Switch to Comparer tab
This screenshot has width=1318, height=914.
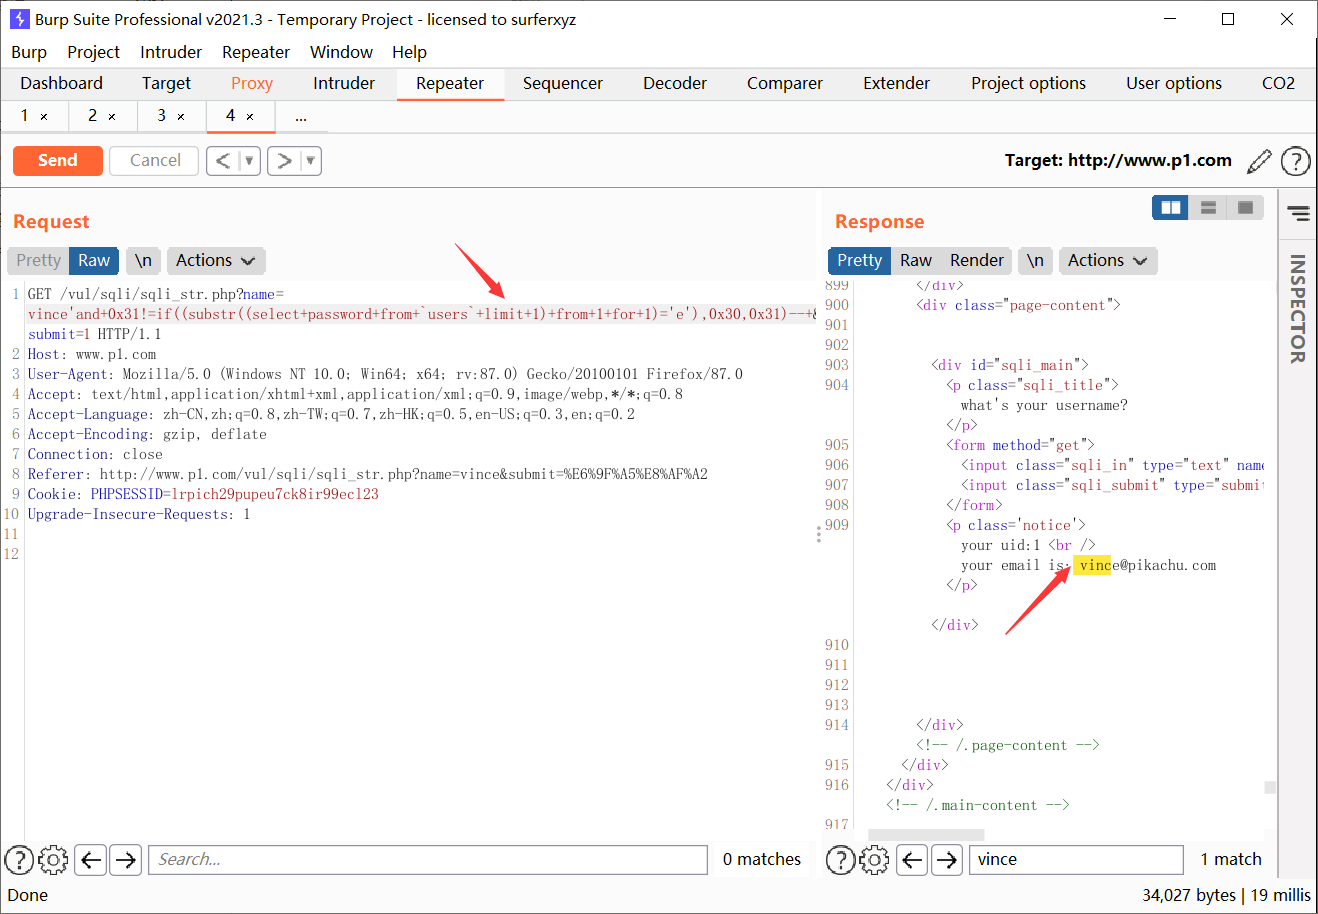coord(785,84)
